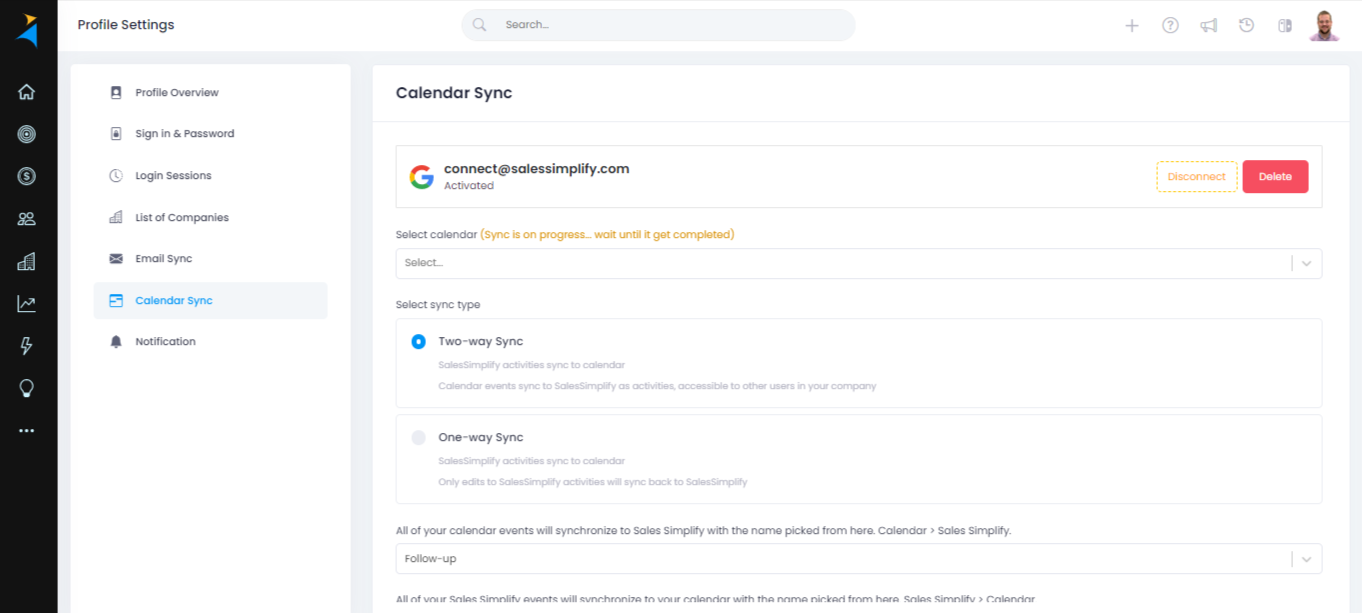1362x613 pixels.
Task: Click the Insights lightbulb icon
Action: pyautogui.click(x=26, y=388)
